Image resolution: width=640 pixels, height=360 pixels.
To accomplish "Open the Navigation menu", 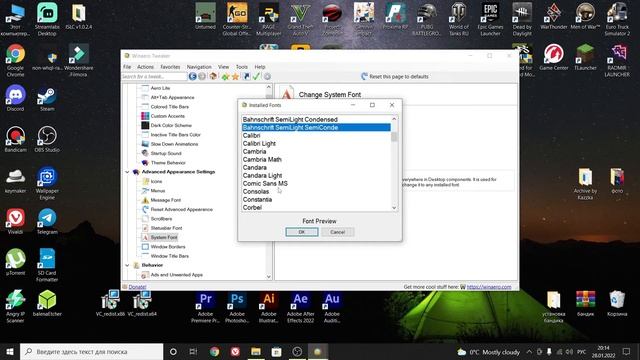I will [199, 67].
